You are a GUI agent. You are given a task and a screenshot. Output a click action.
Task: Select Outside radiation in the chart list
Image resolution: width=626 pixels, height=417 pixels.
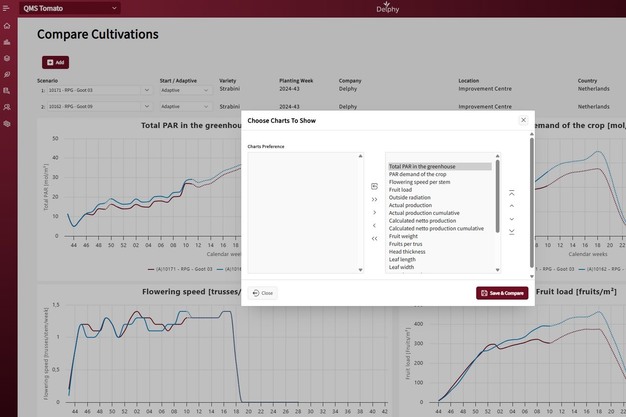click(409, 197)
